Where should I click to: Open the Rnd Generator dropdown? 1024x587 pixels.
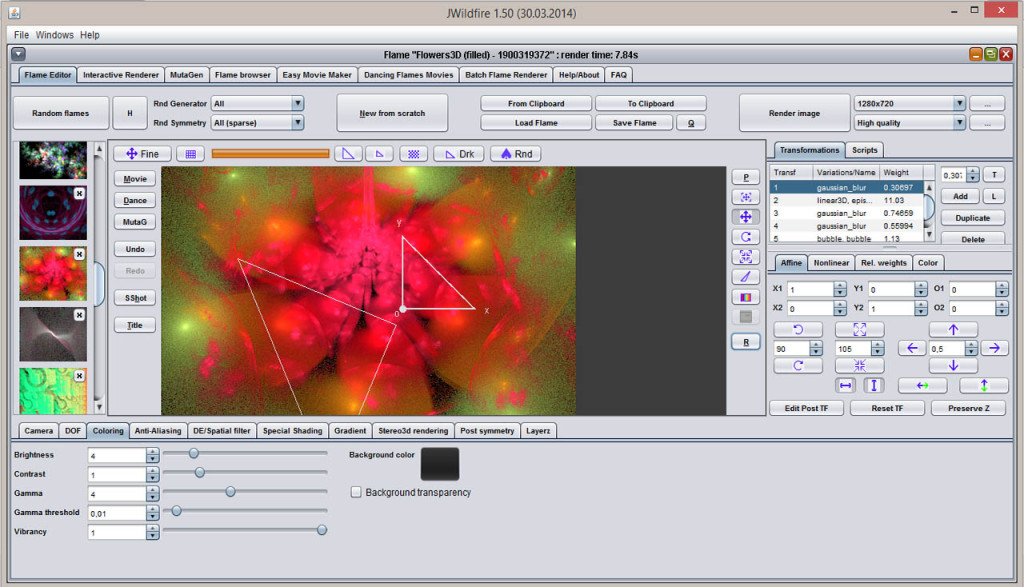click(x=257, y=104)
